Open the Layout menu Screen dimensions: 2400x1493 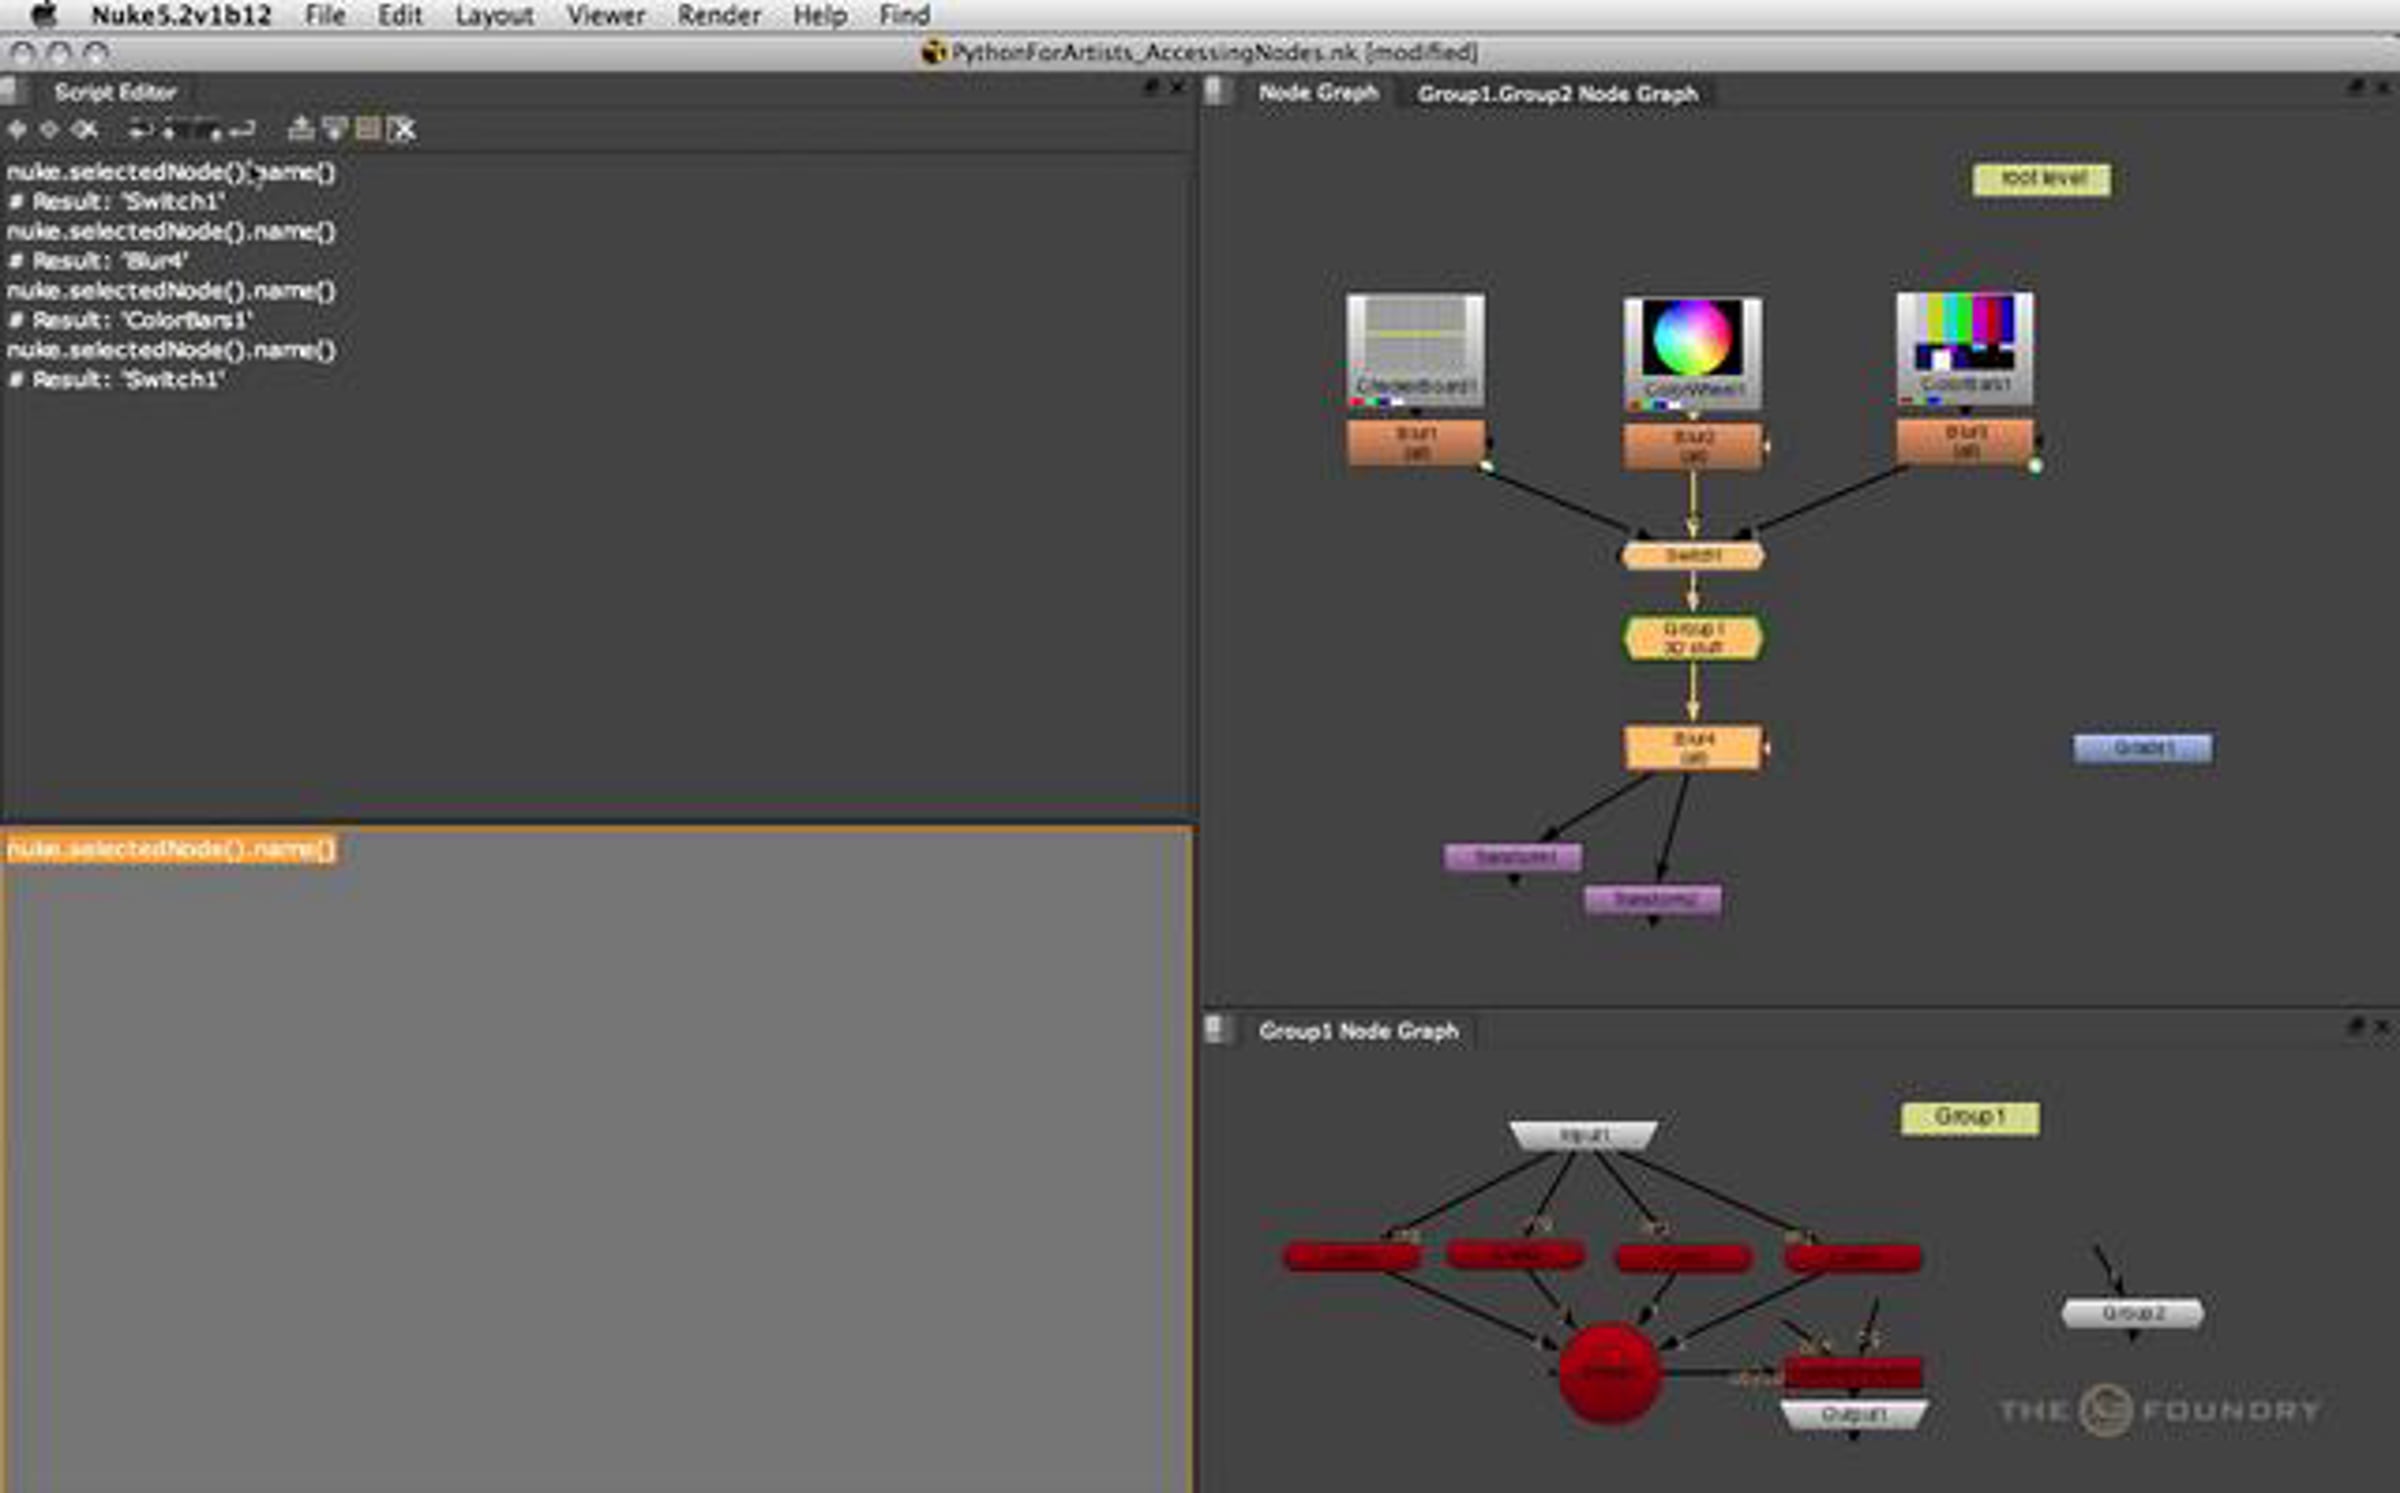click(x=494, y=15)
